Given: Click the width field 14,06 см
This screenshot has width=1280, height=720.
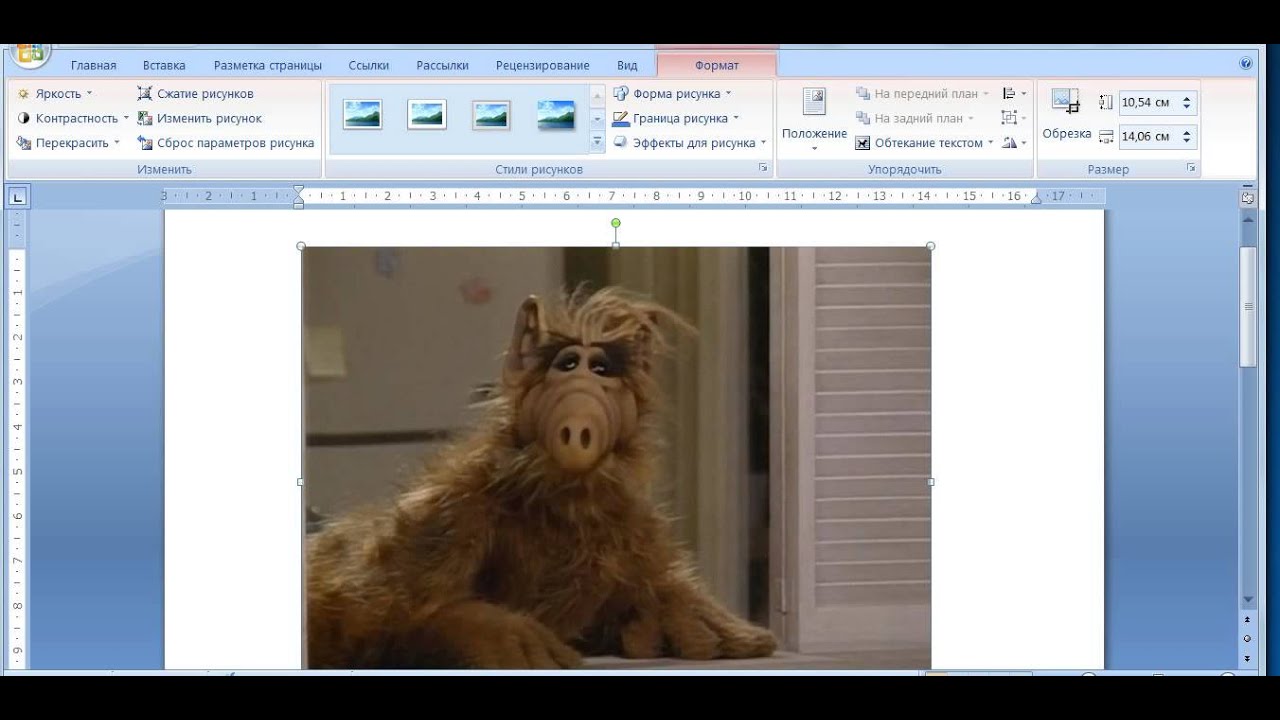Looking at the screenshot, I should 1148,136.
